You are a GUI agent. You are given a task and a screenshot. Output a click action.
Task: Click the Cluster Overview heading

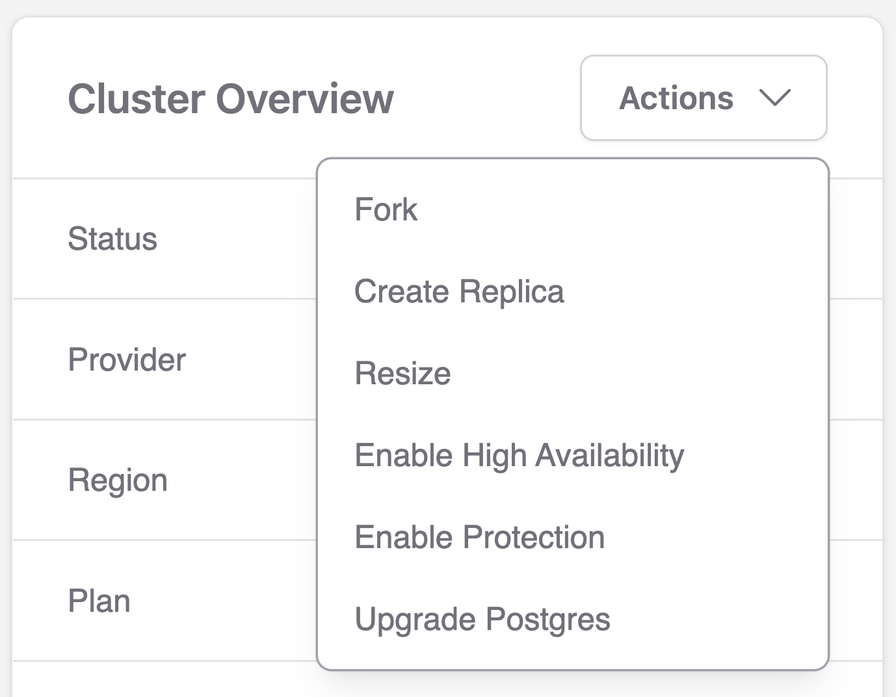(231, 98)
